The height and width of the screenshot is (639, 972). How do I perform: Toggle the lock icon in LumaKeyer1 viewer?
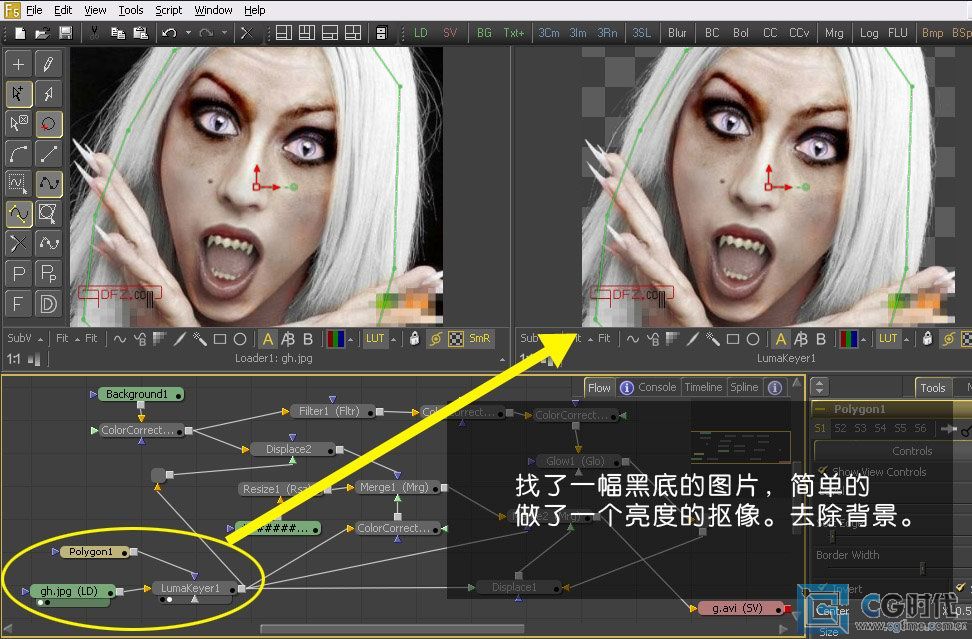pos(927,338)
